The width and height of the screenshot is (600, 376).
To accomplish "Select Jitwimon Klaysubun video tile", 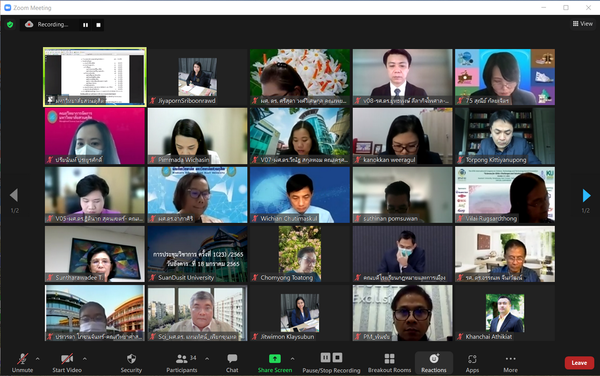I will [x=300, y=313].
